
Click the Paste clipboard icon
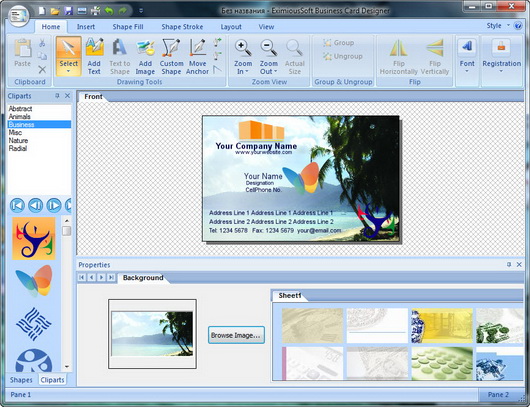click(x=23, y=53)
